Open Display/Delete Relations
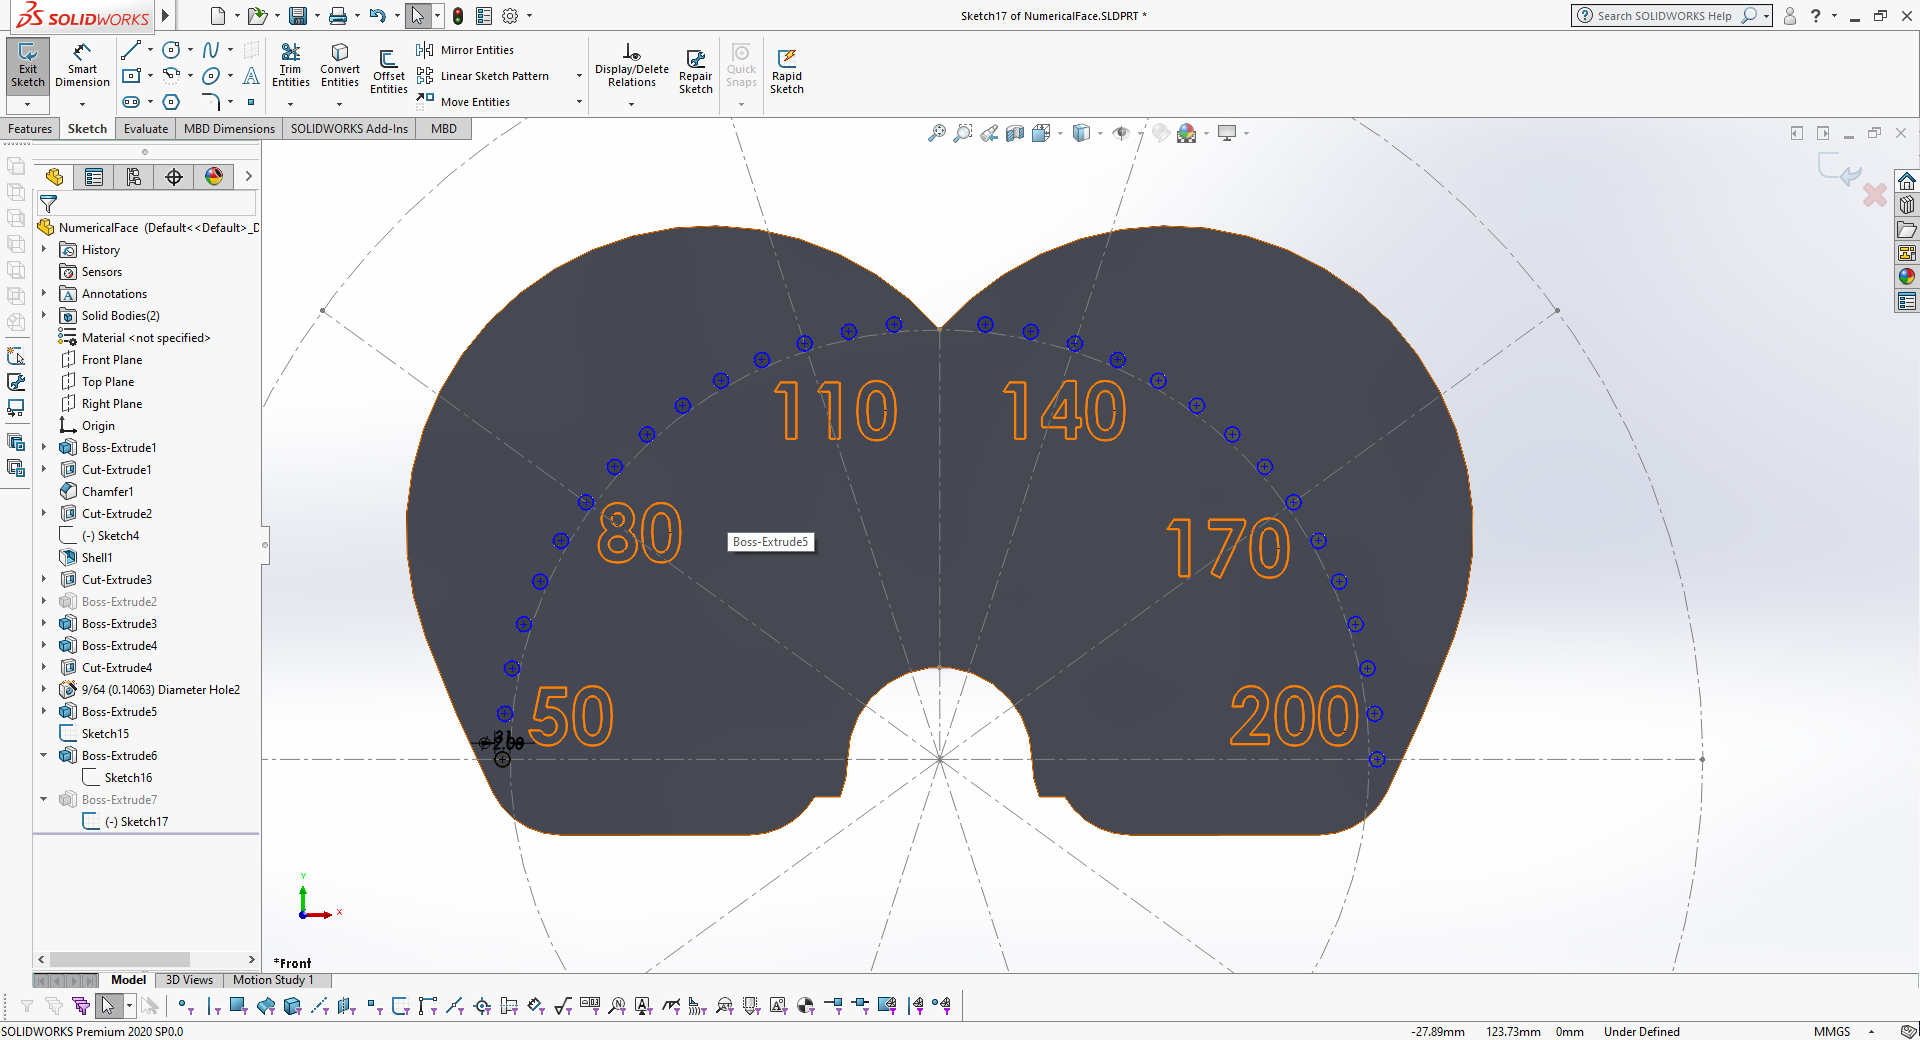Screen dimensions: 1920x1040 click(632, 66)
